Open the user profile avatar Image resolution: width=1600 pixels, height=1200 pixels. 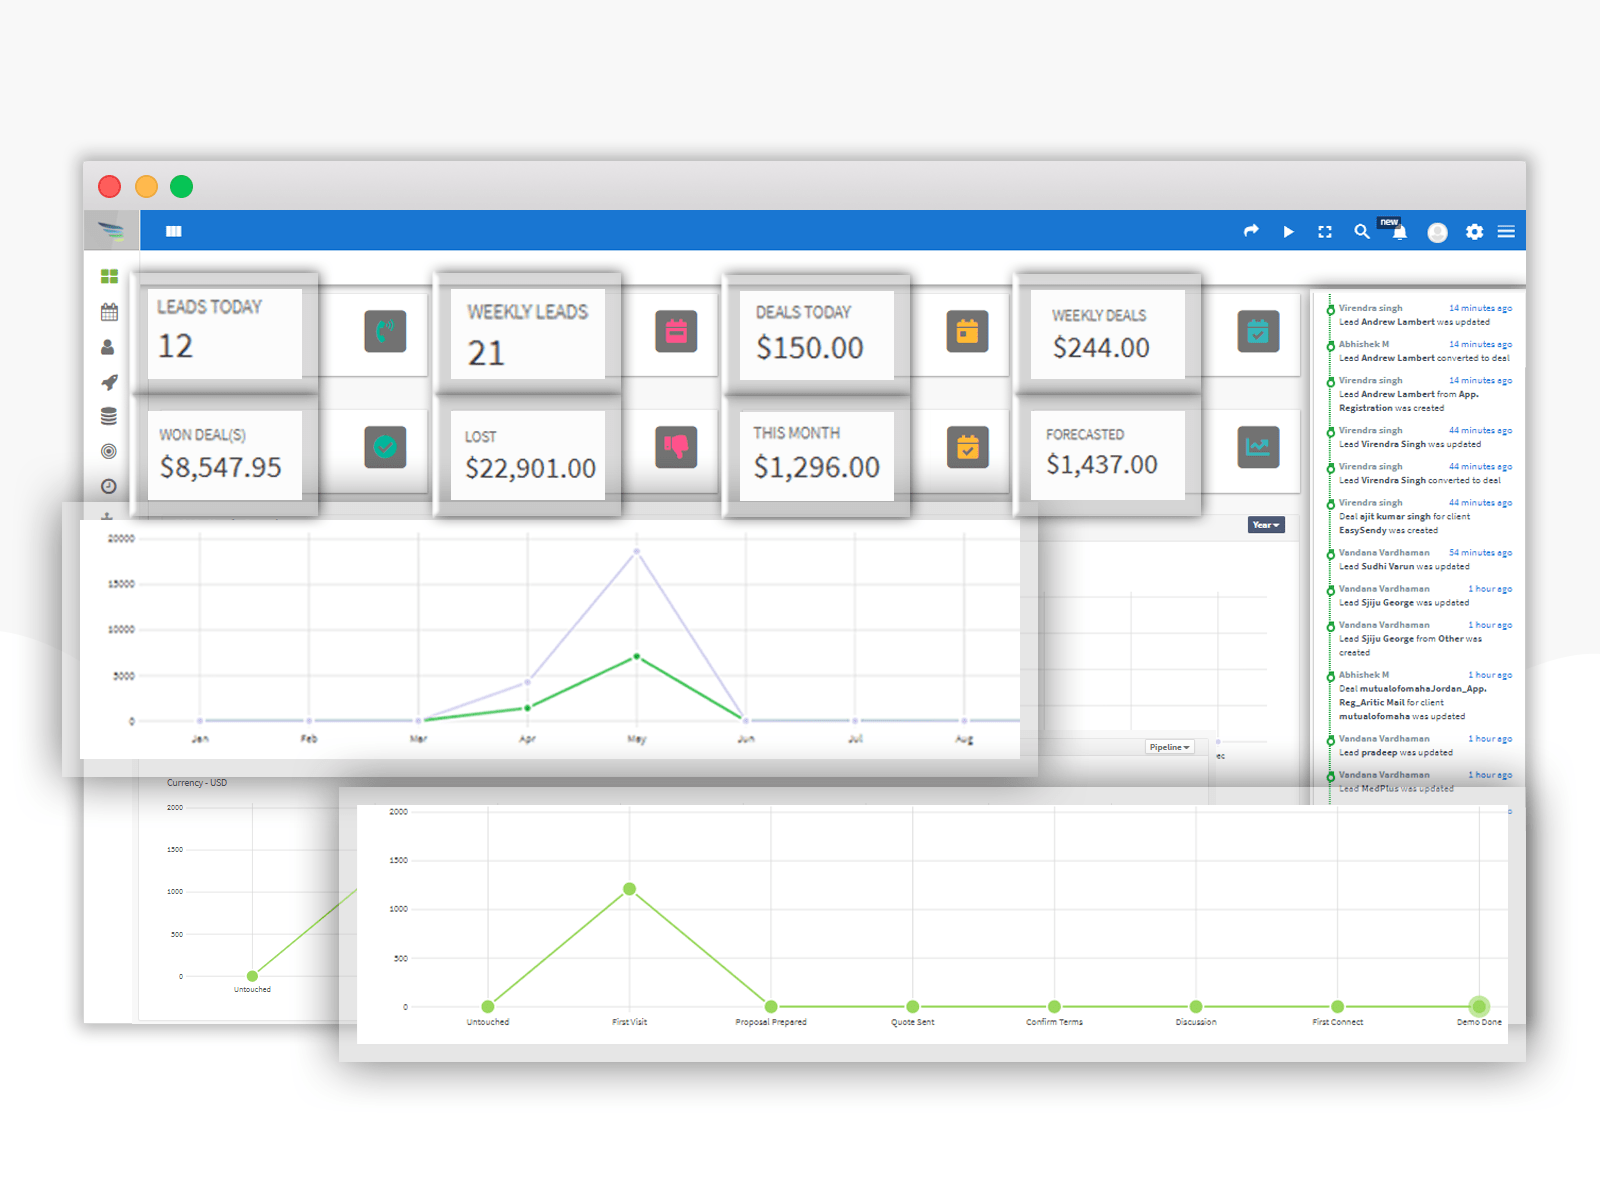pyautogui.click(x=1437, y=232)
